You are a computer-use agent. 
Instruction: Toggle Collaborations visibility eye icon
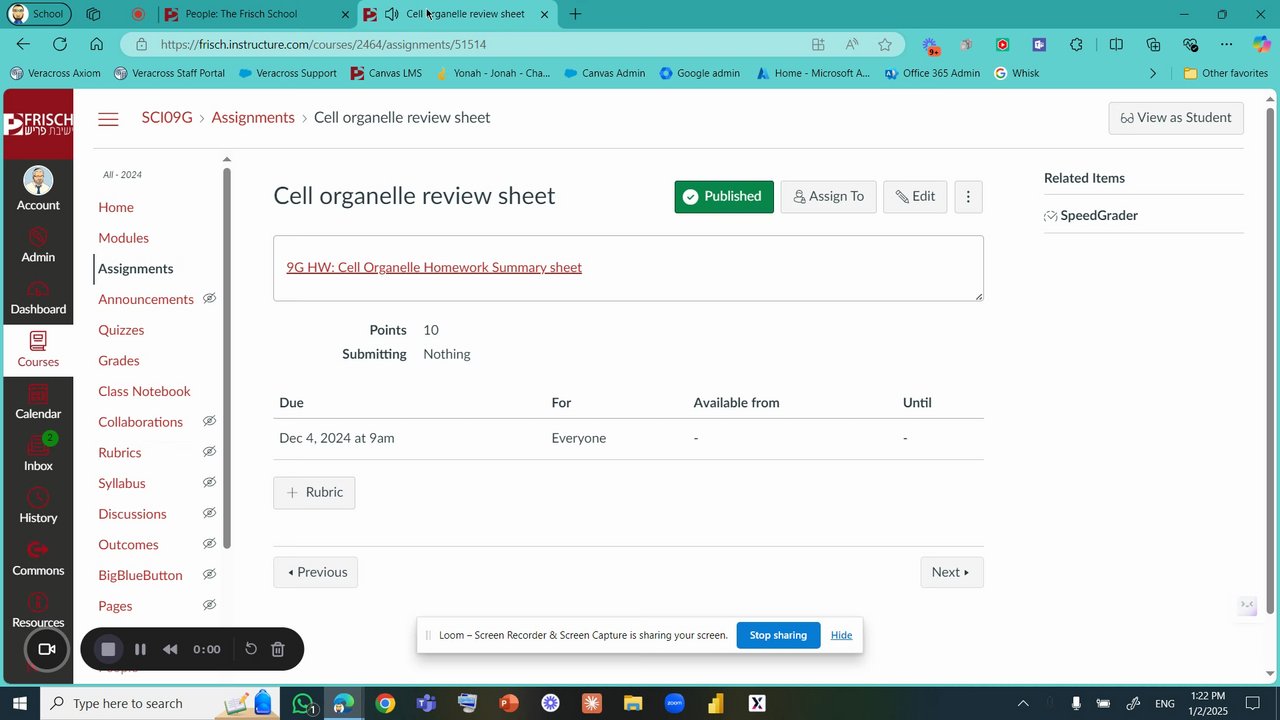209,421
